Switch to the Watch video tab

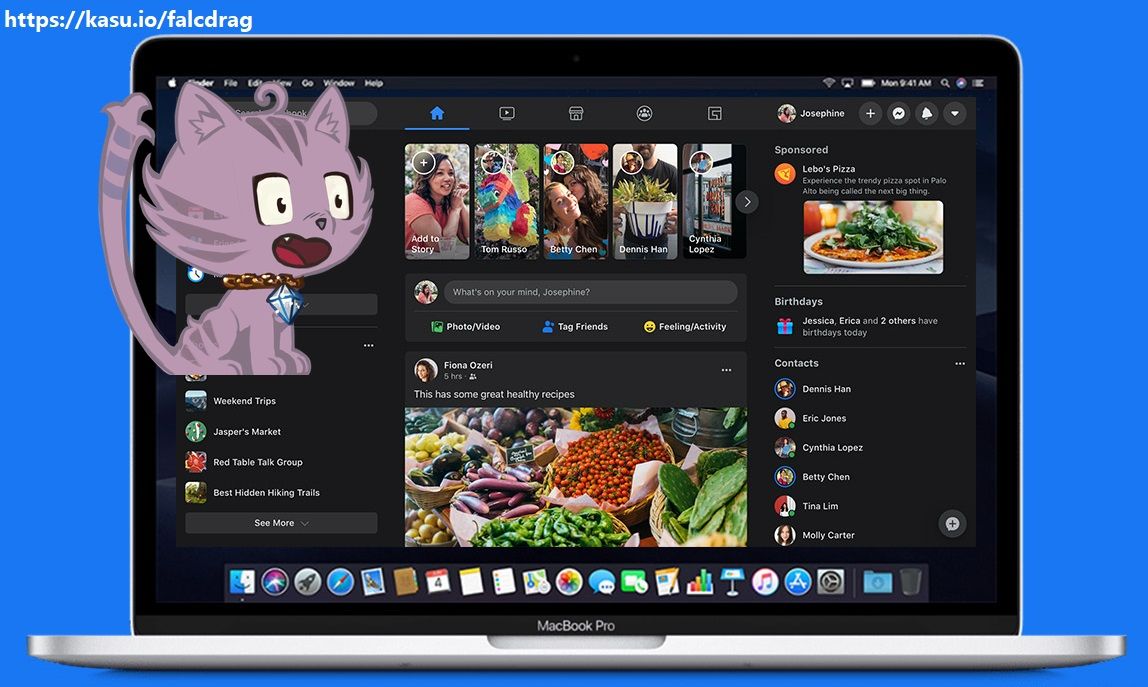(507, 114)
